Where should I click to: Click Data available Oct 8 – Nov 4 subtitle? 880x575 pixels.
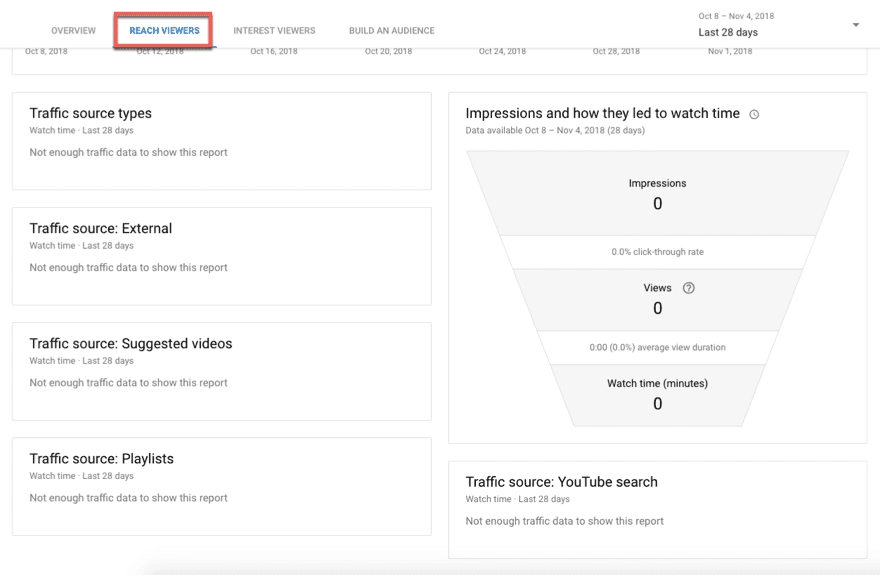(x=555, y=130)
